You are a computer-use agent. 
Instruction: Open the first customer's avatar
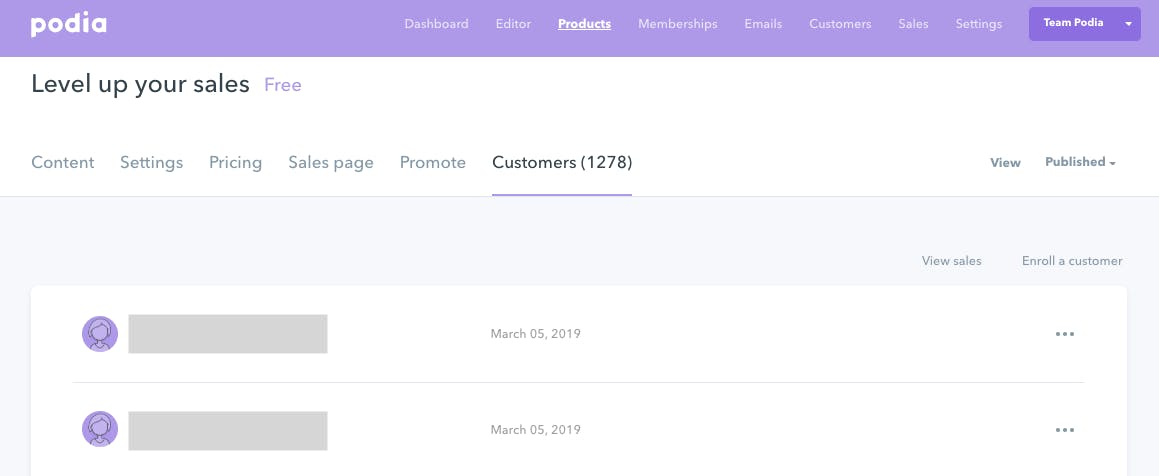(x=100, y=334)
